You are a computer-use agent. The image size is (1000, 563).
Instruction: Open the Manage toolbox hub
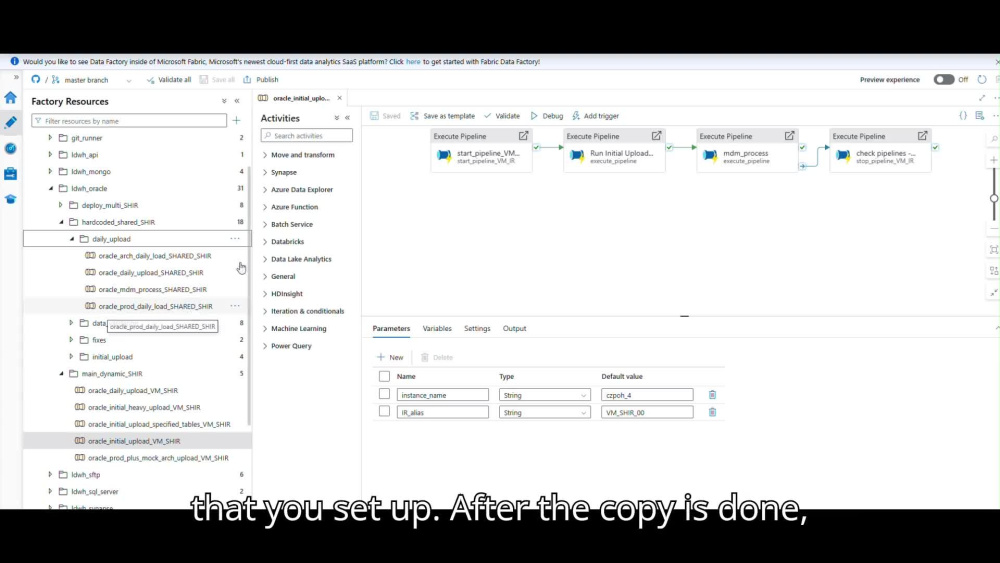[10, 173]
